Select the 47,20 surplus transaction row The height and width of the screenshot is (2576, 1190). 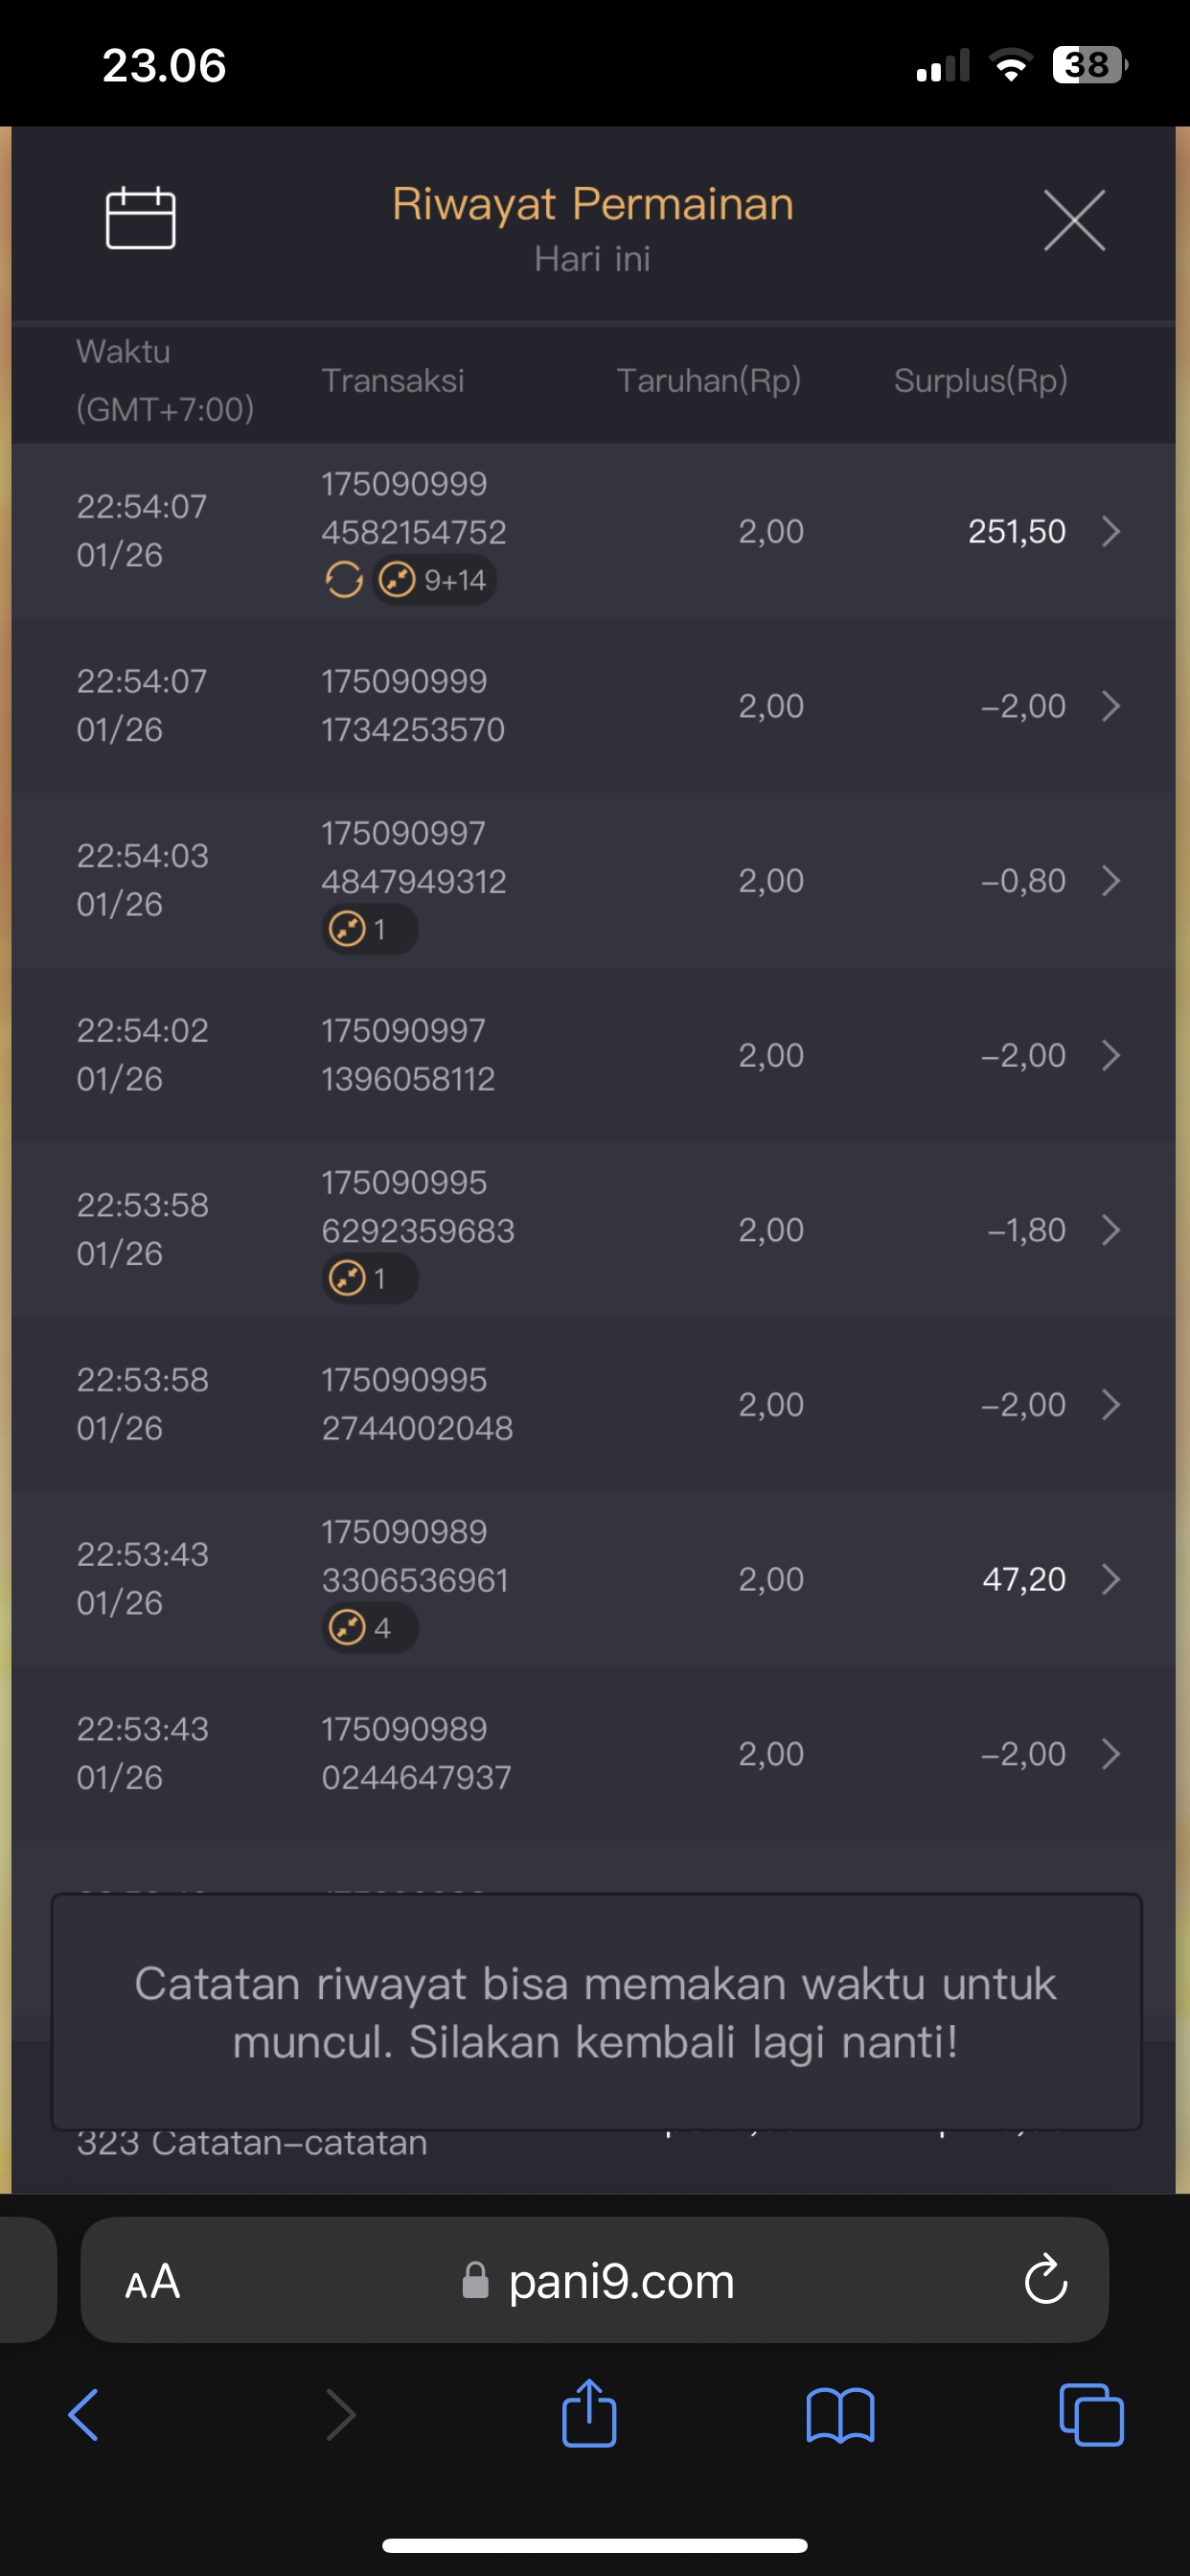pos(594,1579)
